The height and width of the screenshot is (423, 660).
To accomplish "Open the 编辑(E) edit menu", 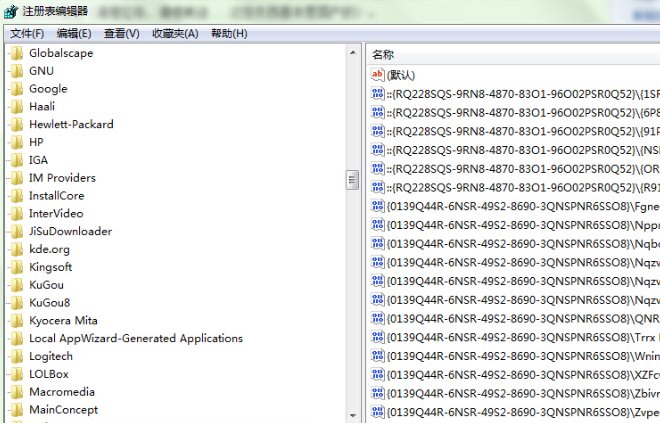I will 73,34.
